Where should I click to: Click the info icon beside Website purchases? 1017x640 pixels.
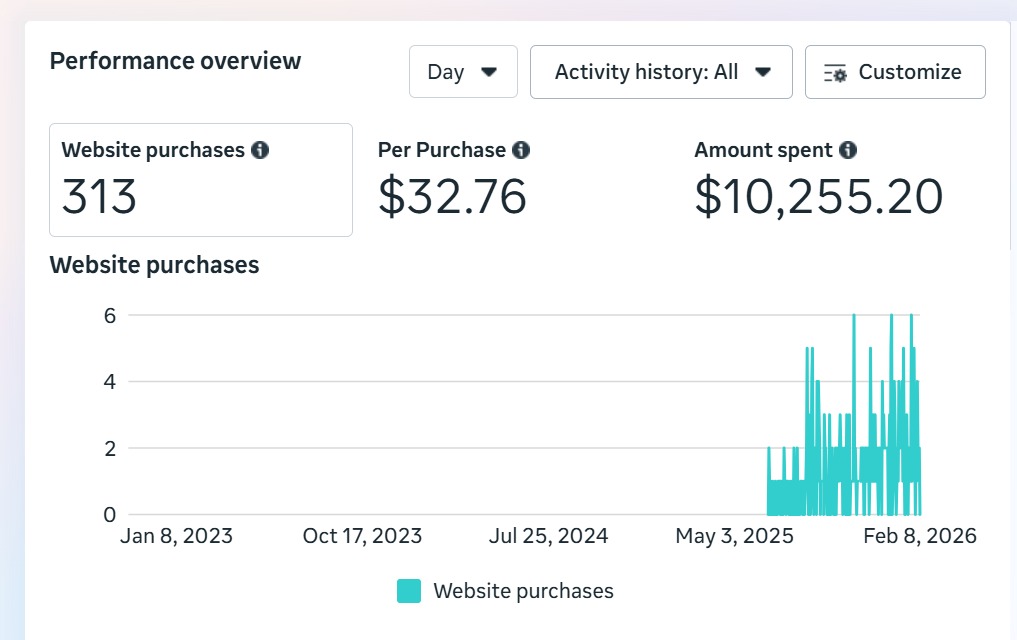click(260, 150)
